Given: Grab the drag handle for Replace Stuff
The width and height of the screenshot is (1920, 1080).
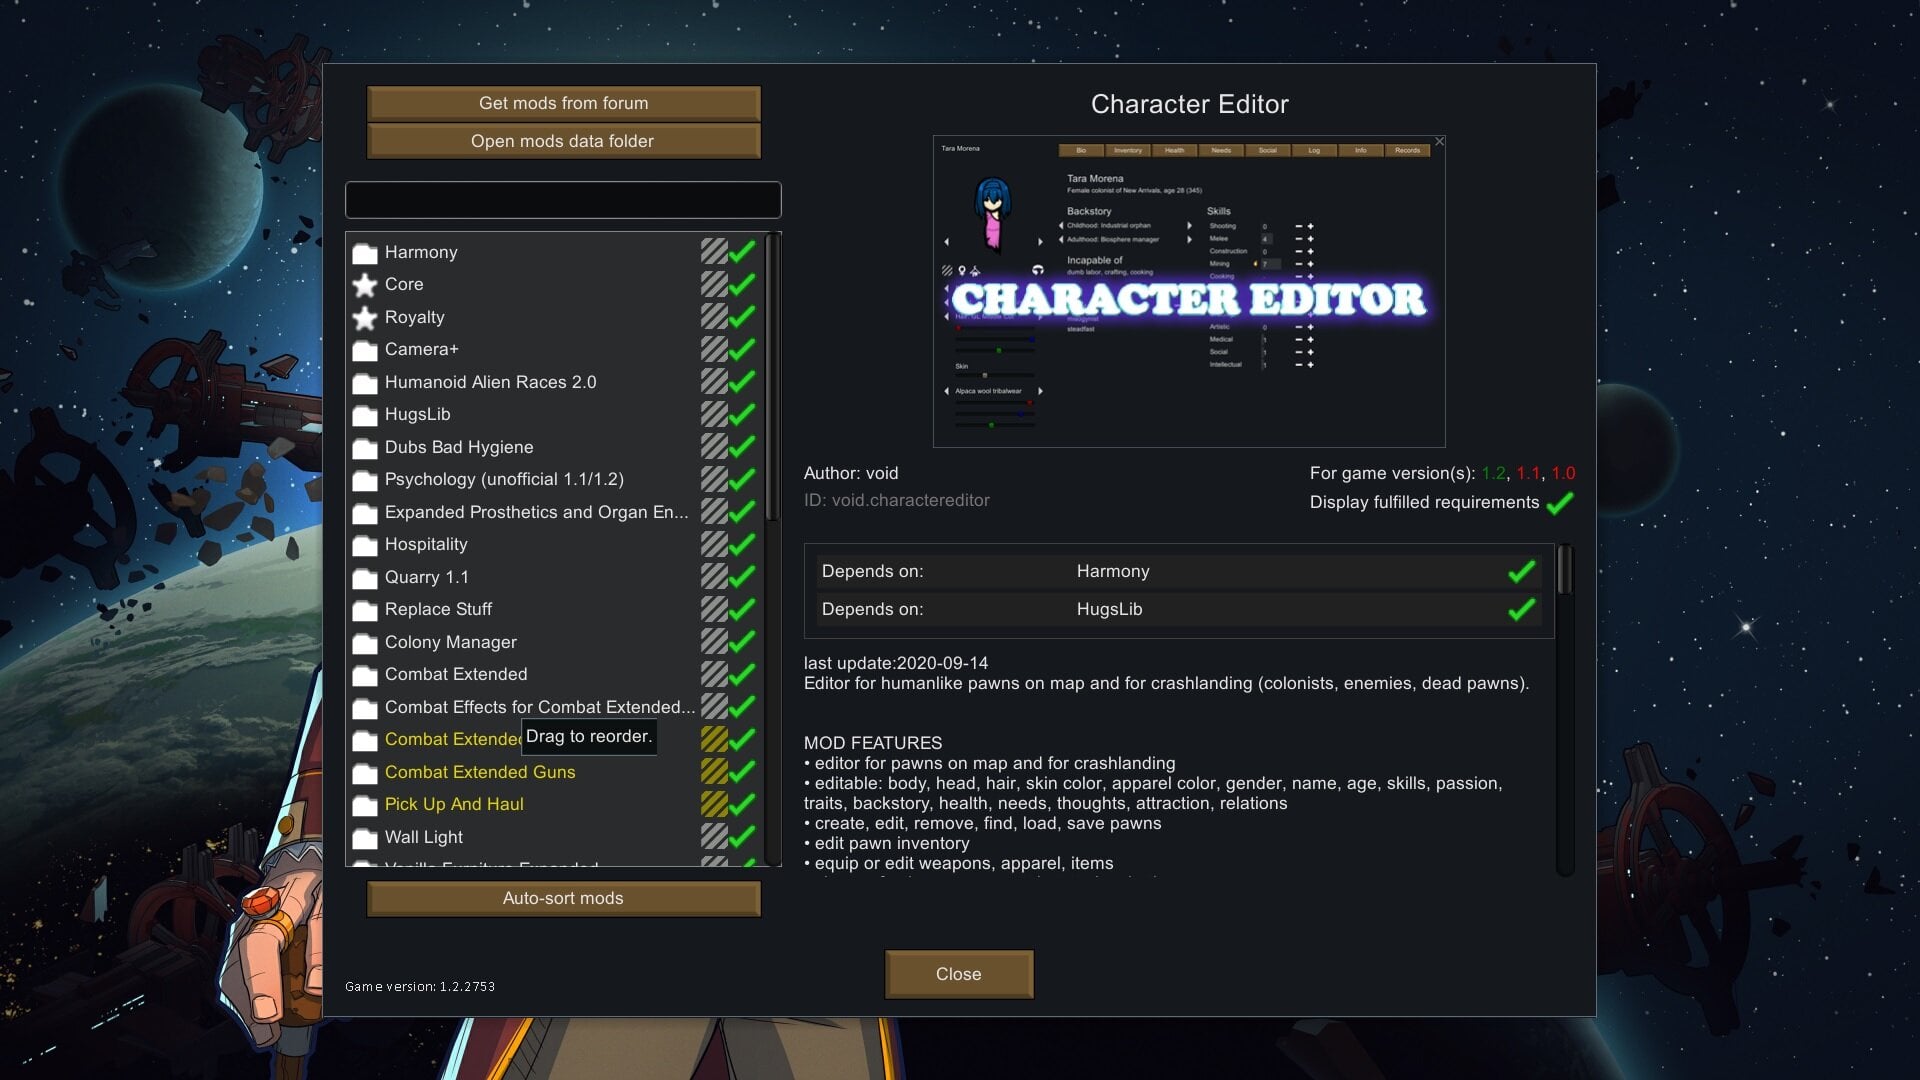Looking at the screenshot, I should pos(714,609).
